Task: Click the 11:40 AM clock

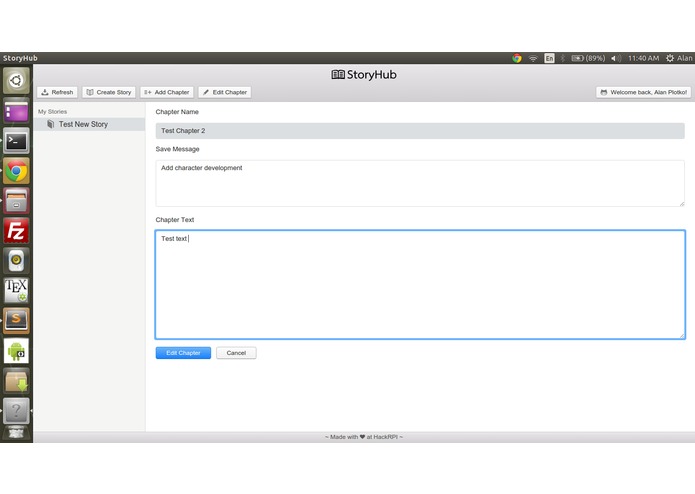Action: 643,58
